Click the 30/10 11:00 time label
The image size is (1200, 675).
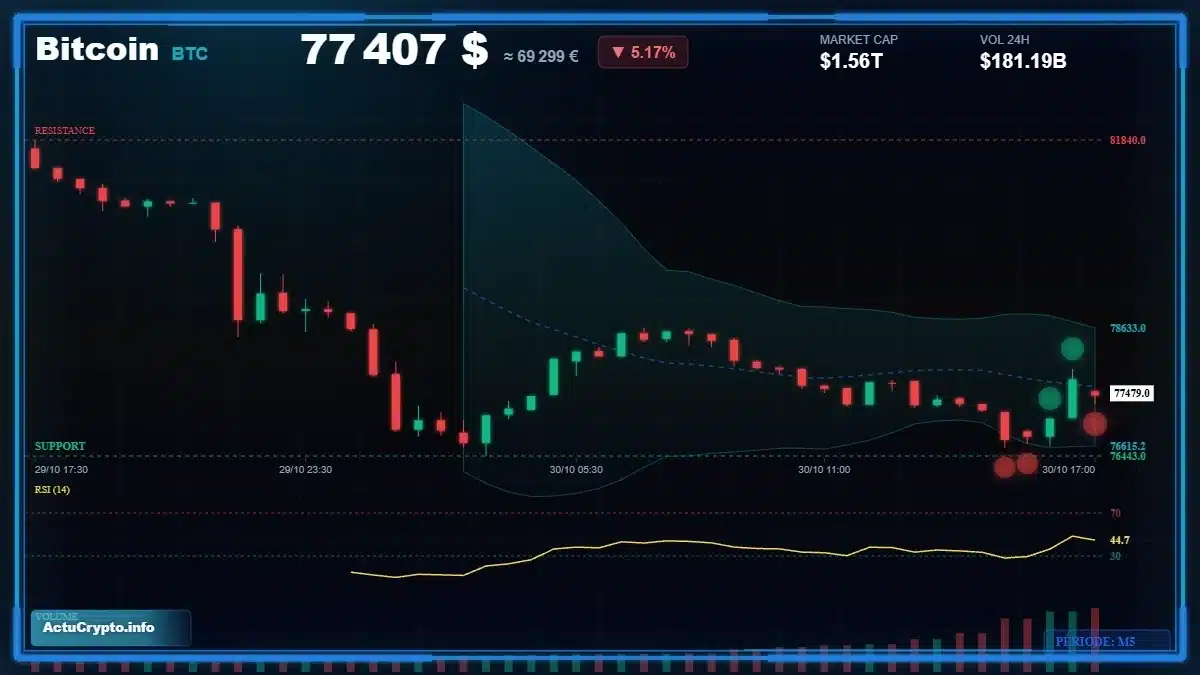click(x=824, y=469)
